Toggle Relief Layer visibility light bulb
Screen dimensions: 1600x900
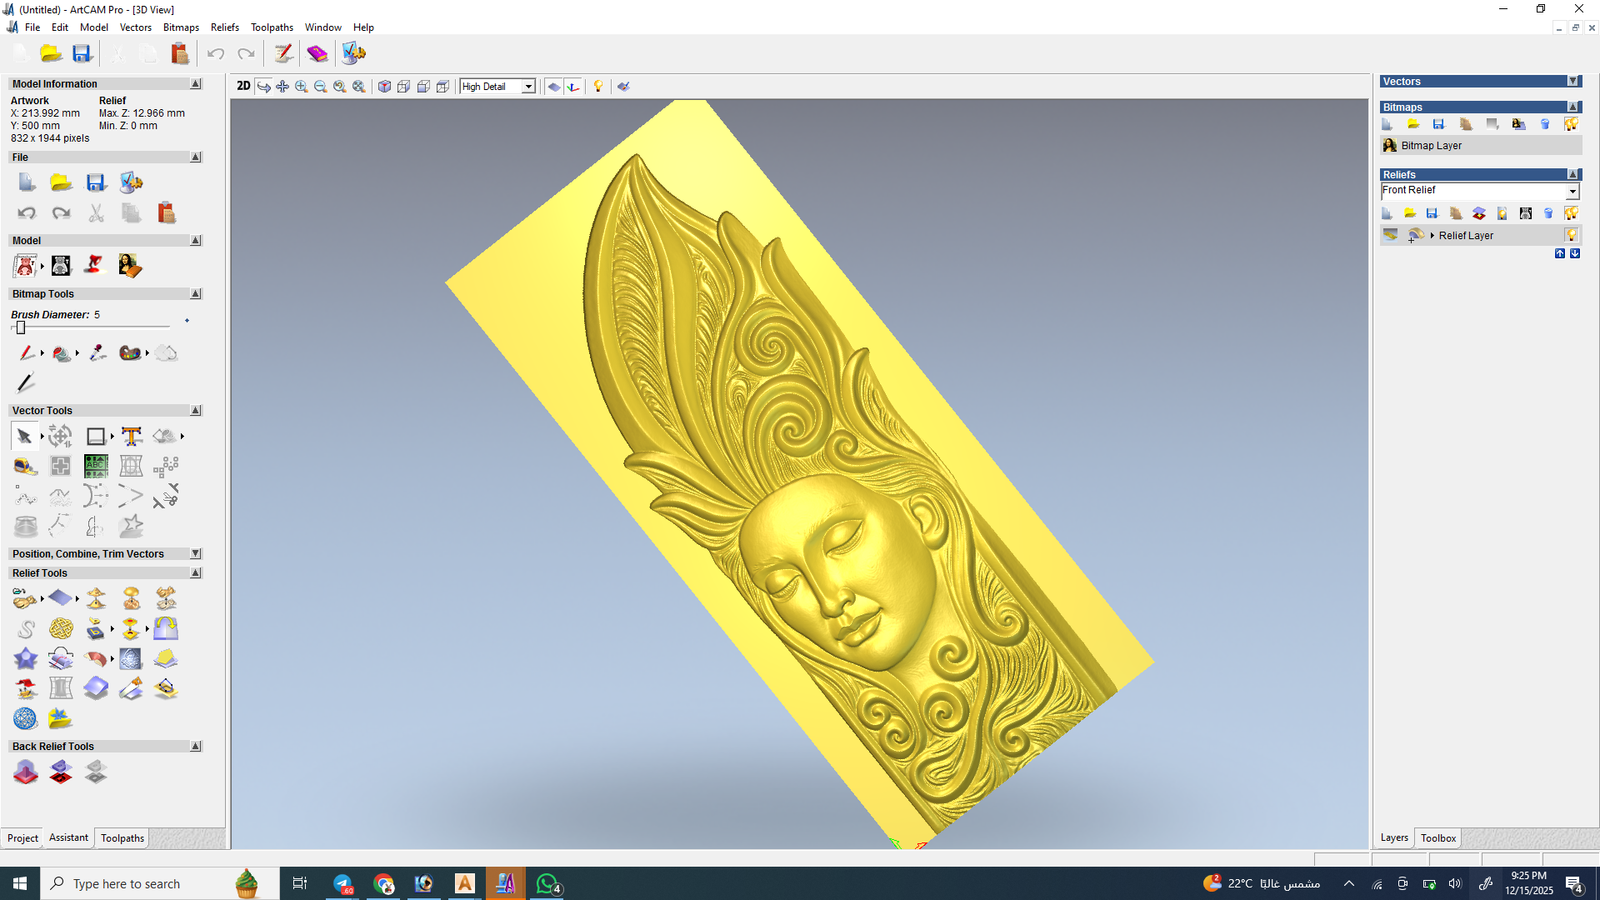click(1571, 235)
